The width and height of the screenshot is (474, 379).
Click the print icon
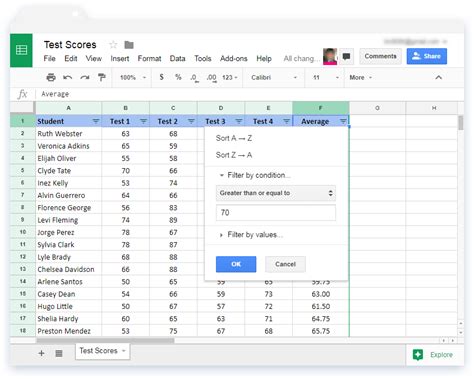tap(51, 77)
